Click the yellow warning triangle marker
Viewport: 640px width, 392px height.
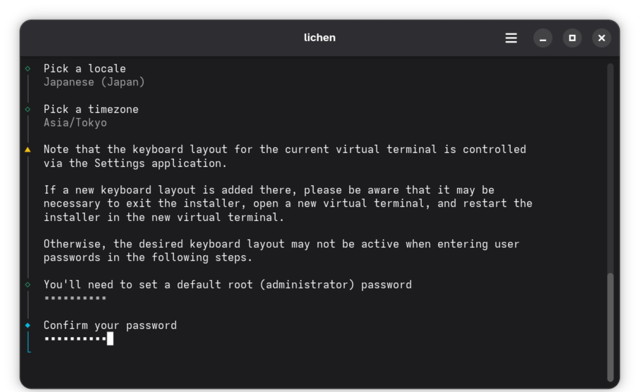pyautogui.click(x=28, y=150)
